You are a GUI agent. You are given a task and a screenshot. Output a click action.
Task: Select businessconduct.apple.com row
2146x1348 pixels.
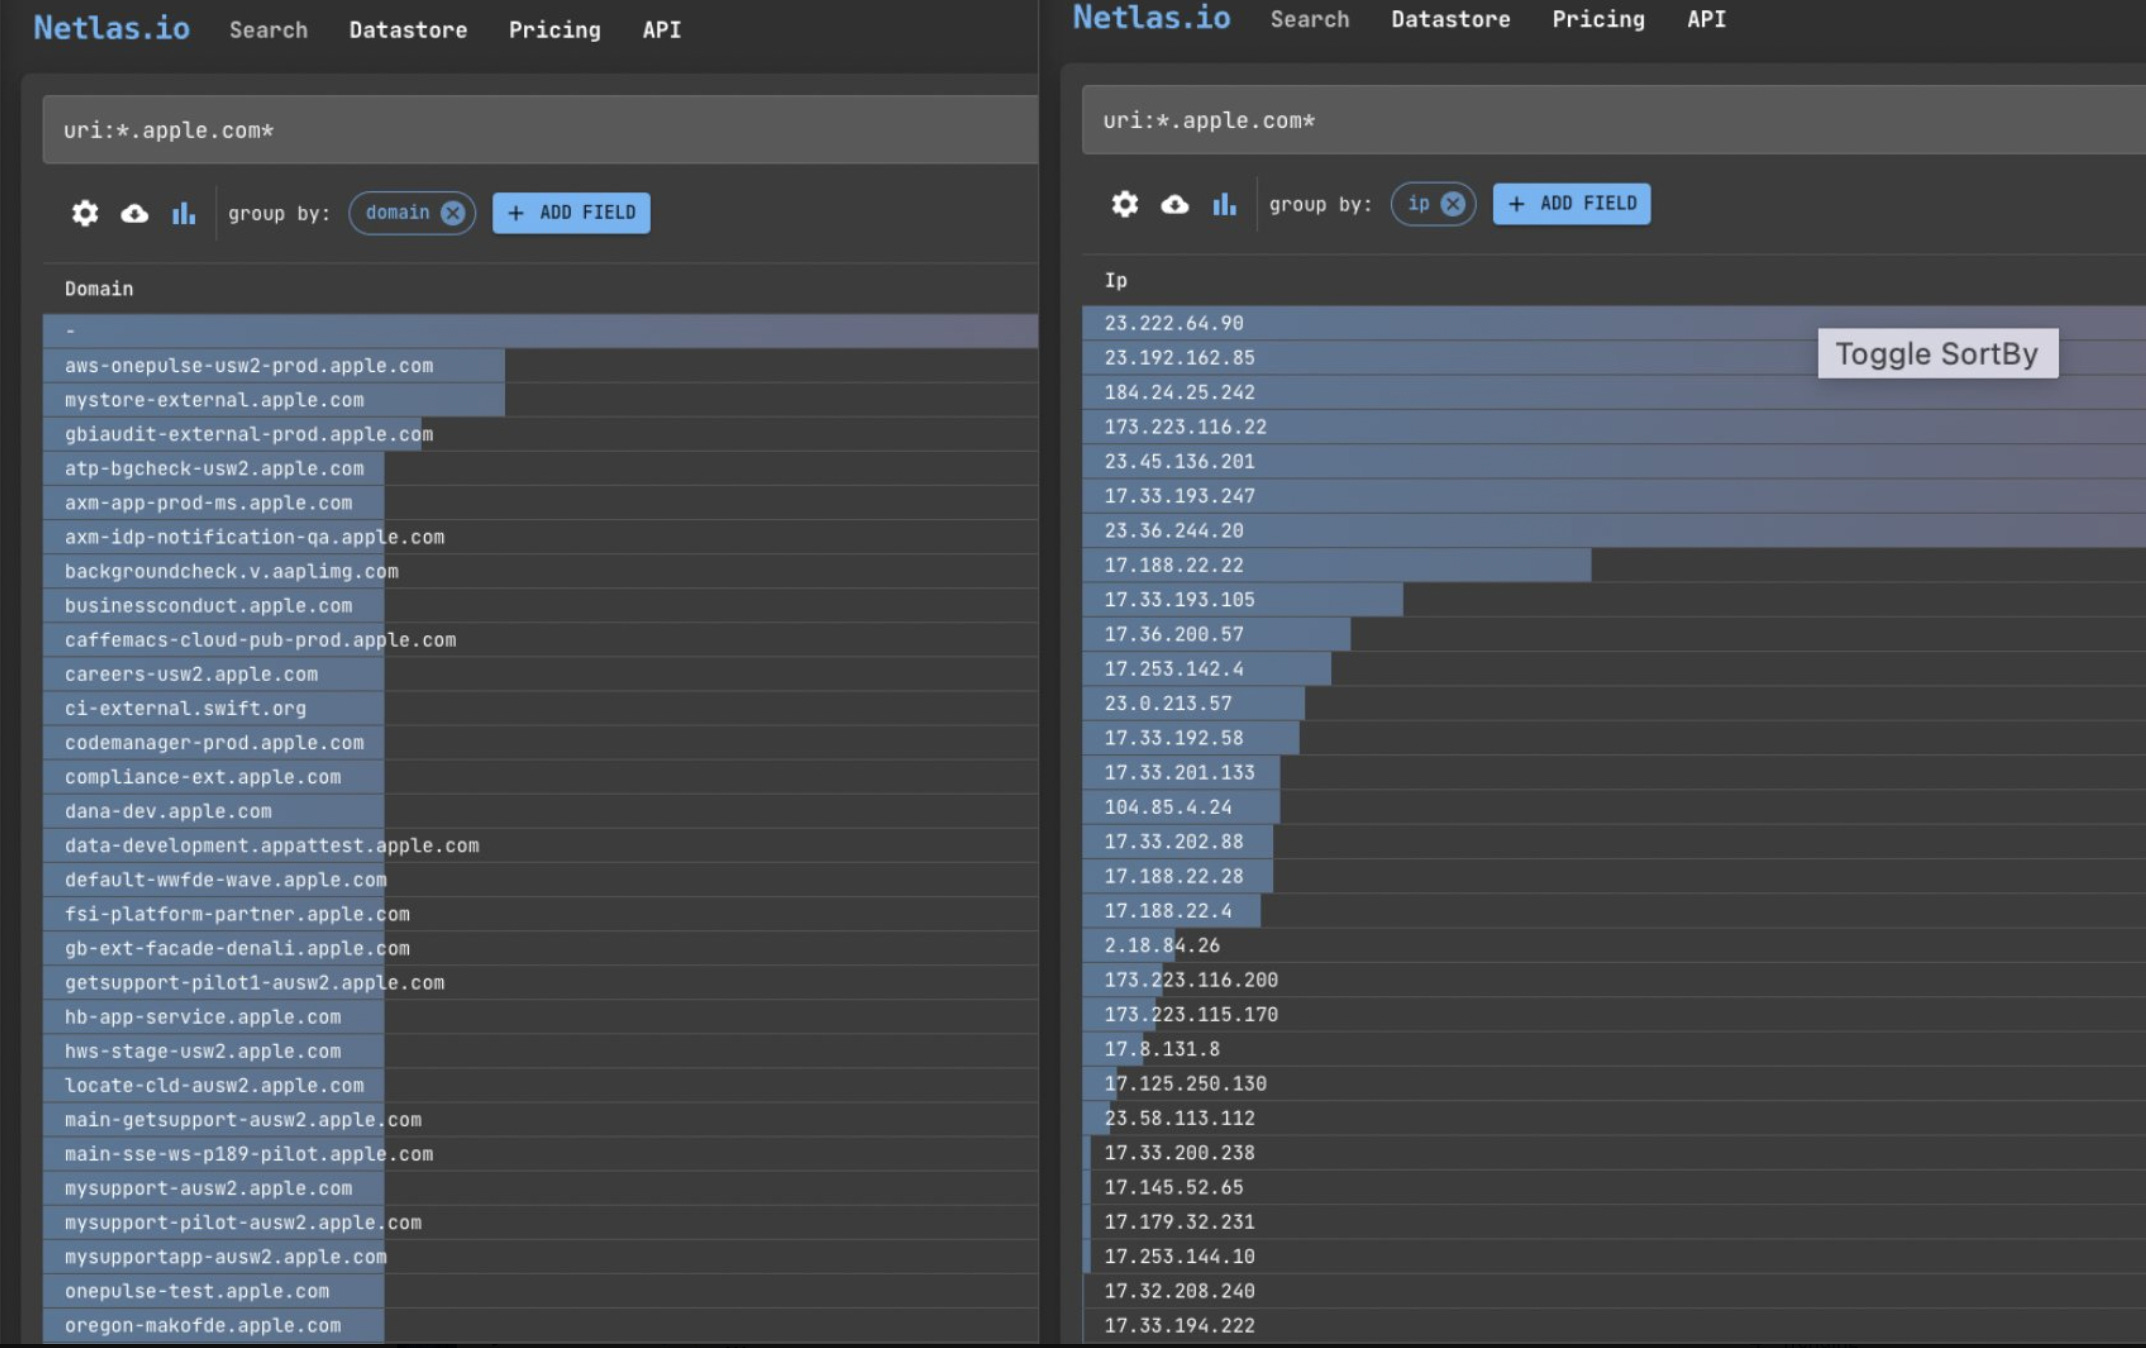540,606
